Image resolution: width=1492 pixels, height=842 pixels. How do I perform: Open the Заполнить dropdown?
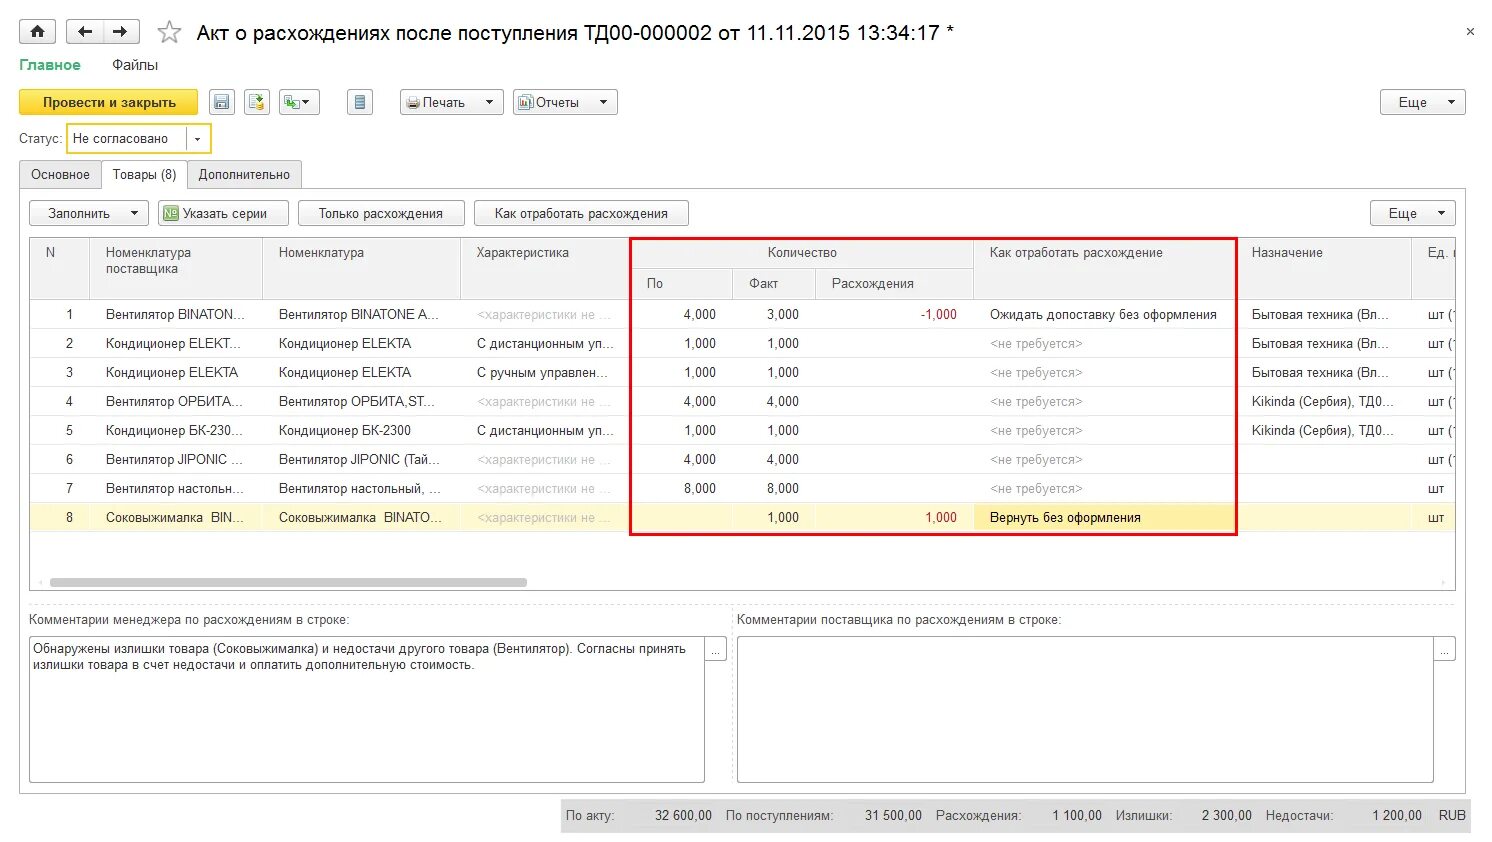89,213
